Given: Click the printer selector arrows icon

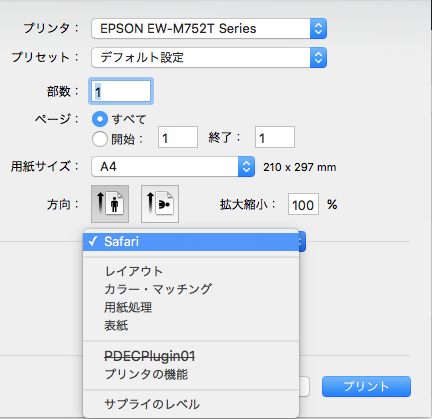Looking at the screenshot, I should tap(318, 29).
